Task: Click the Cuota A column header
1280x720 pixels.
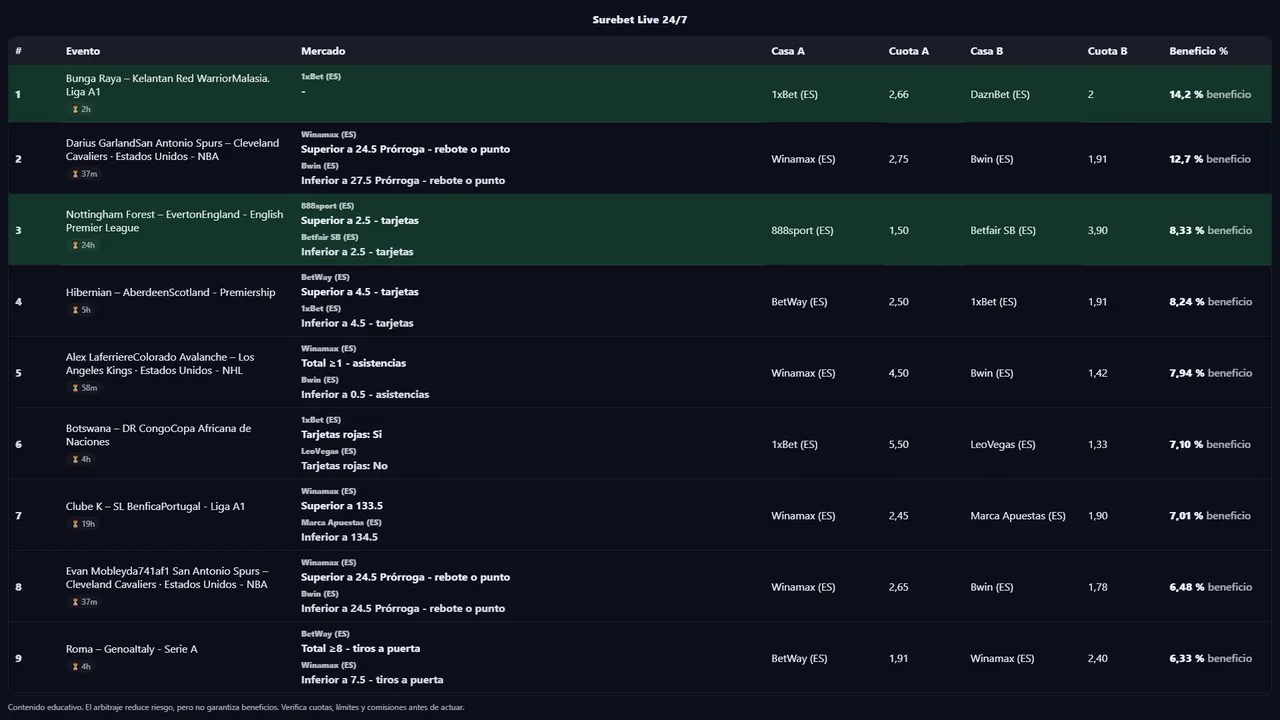Action: 908,51
